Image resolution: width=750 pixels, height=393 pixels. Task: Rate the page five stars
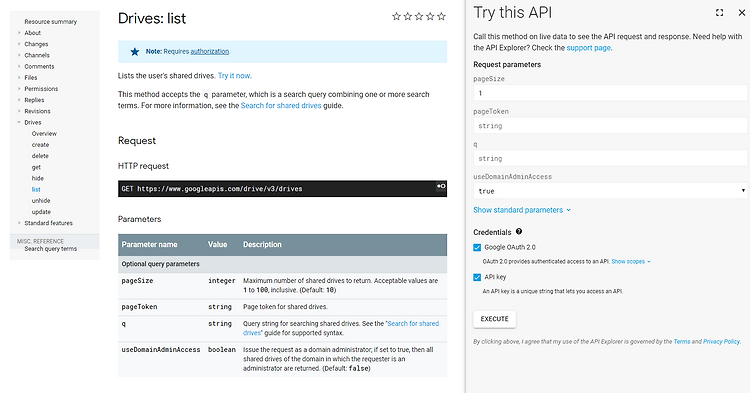[x=441, y=17]
